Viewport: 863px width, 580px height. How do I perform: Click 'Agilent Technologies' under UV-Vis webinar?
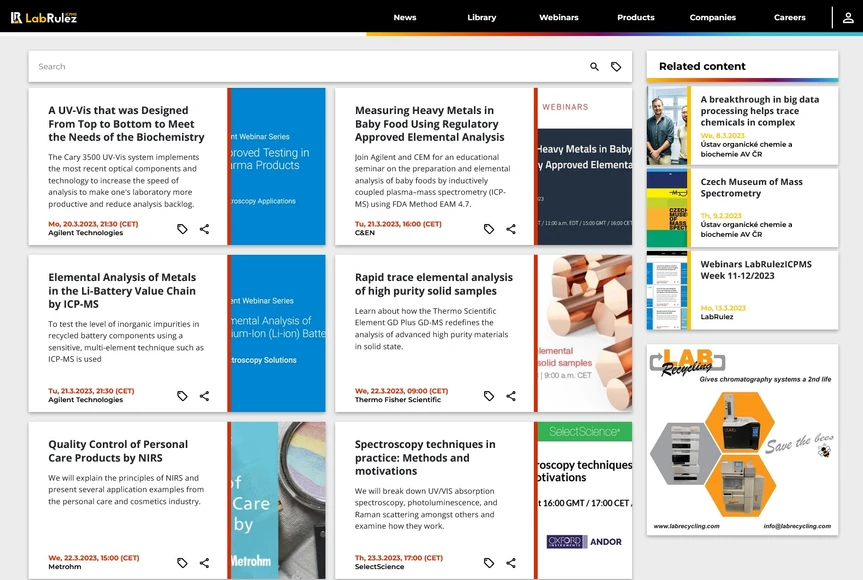[85, 233]
